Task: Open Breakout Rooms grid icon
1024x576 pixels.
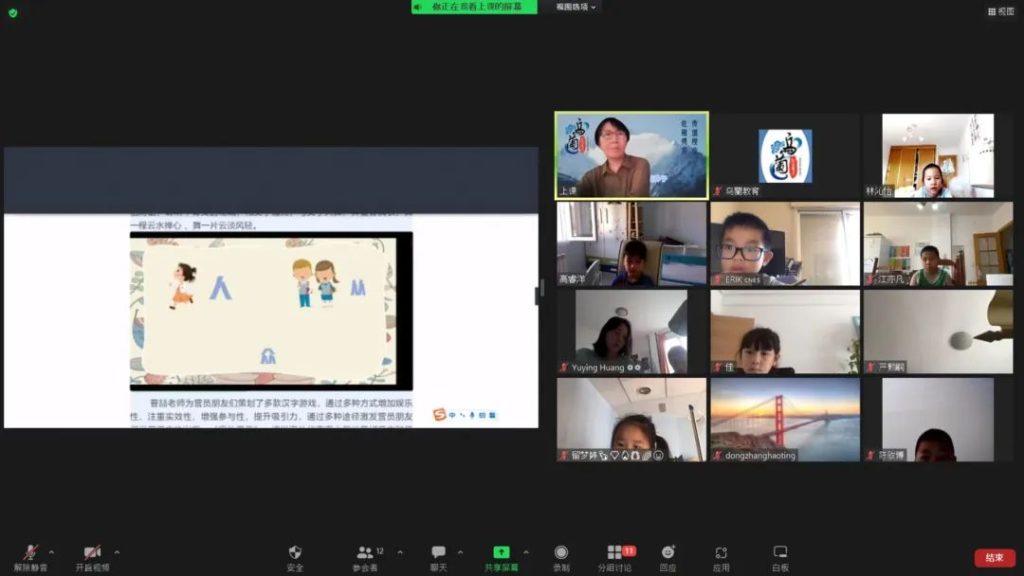Action: pos(614,552)
